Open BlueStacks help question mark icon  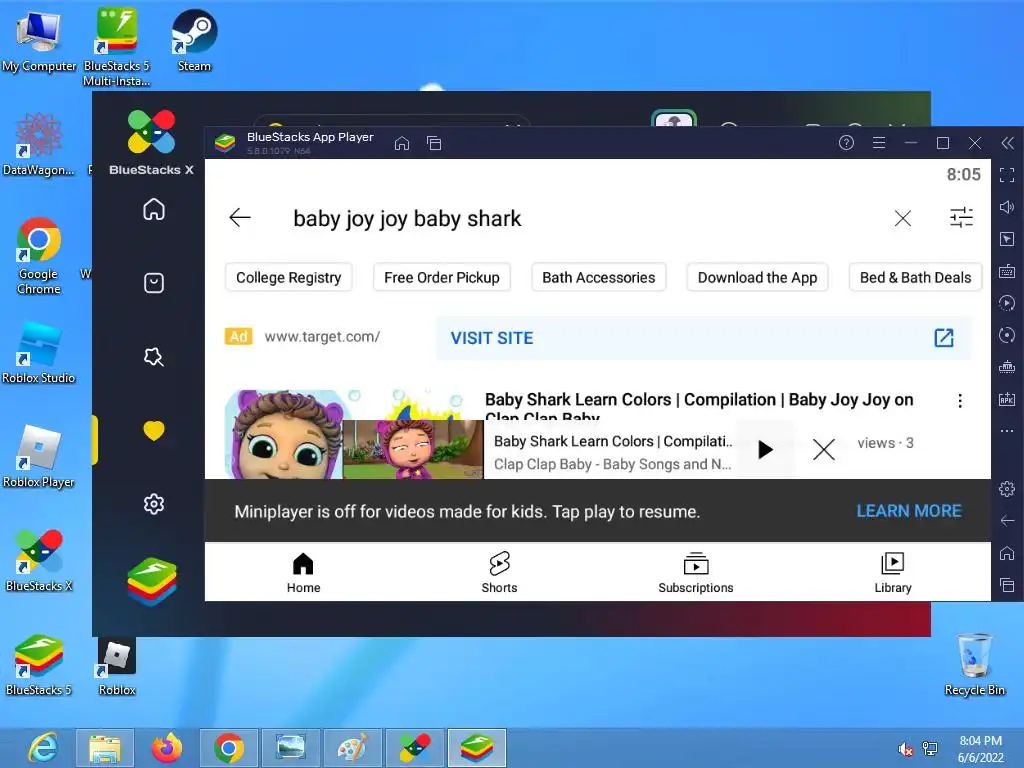click(x=846, y=142)
